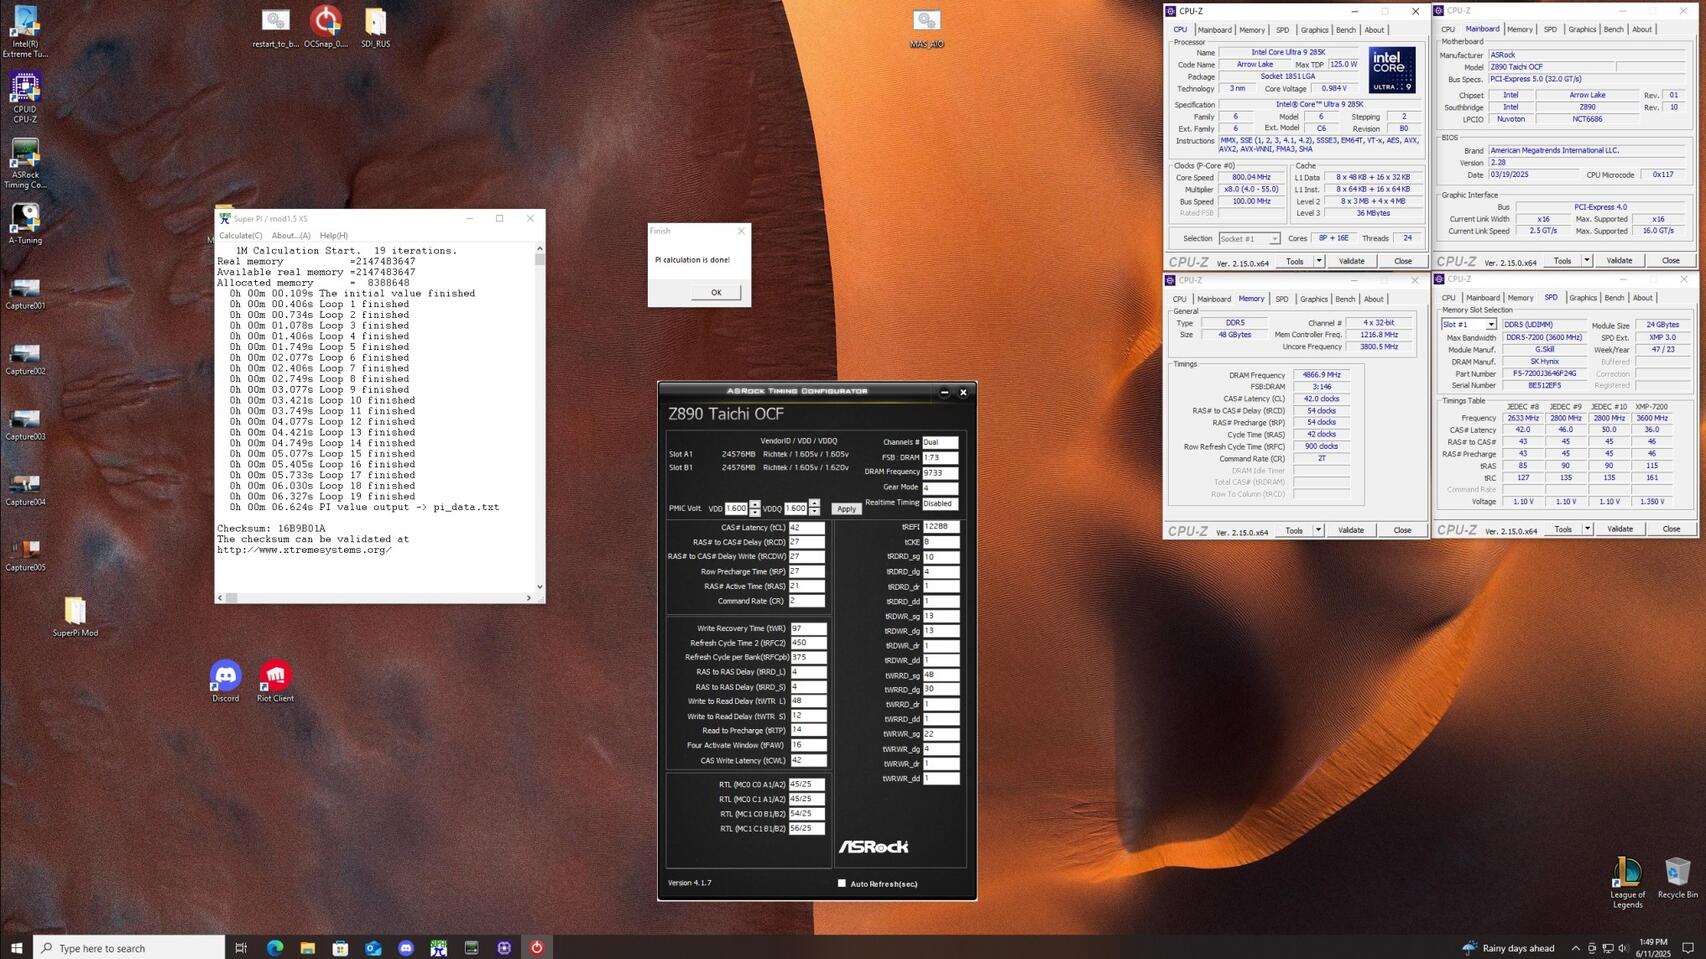
Task: Open Calculate(C) menu in Super PI
Action: pyautogui.click(x=240, y=235)
